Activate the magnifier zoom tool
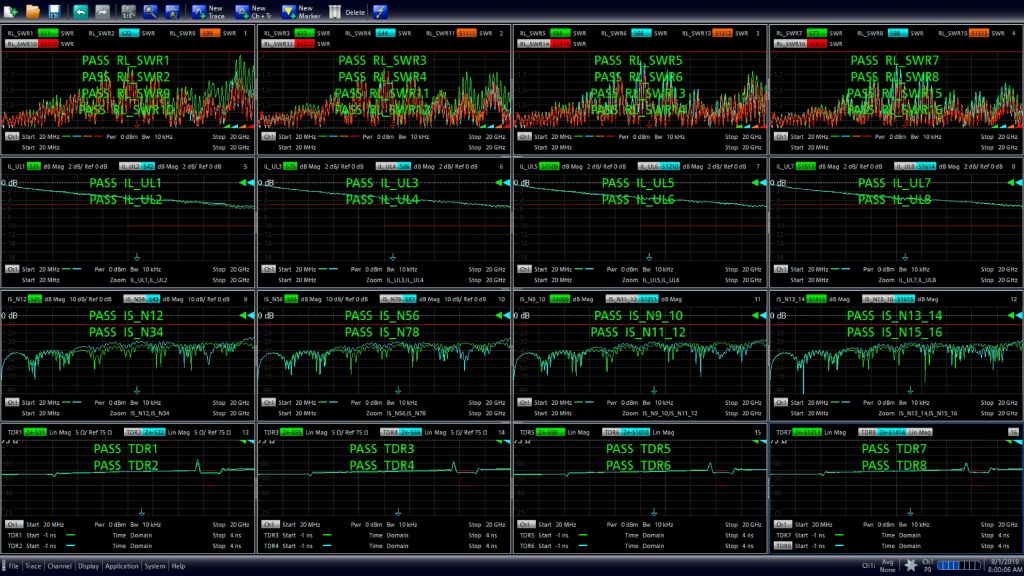The height and width of the screenshot is (576, 1024). [151, 13]
